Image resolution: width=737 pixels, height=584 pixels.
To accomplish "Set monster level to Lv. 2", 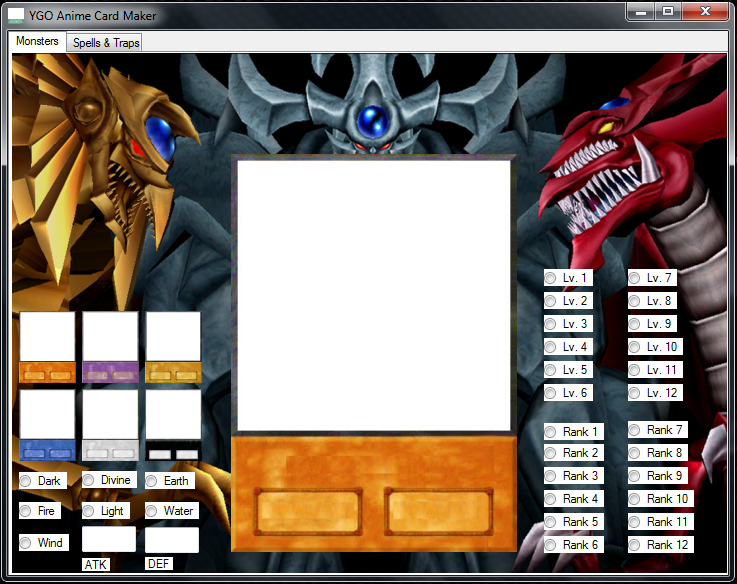I will click(568, 300).
